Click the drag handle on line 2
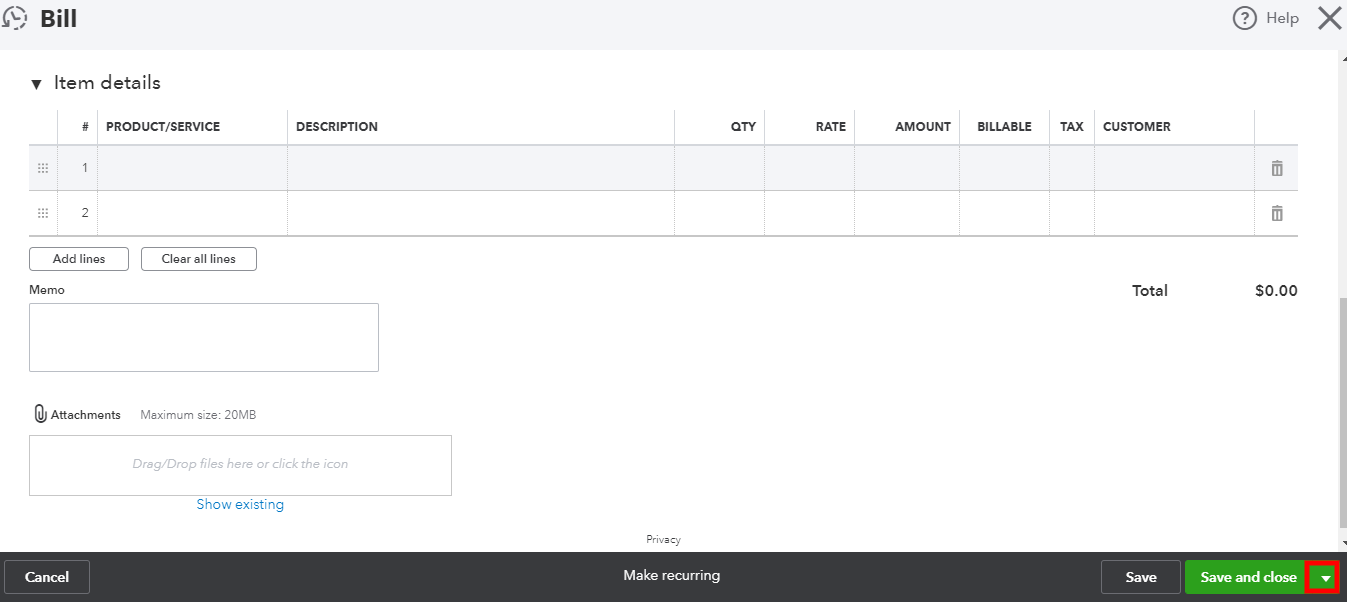Screen dimensions: 1347x602 [42, 212]
